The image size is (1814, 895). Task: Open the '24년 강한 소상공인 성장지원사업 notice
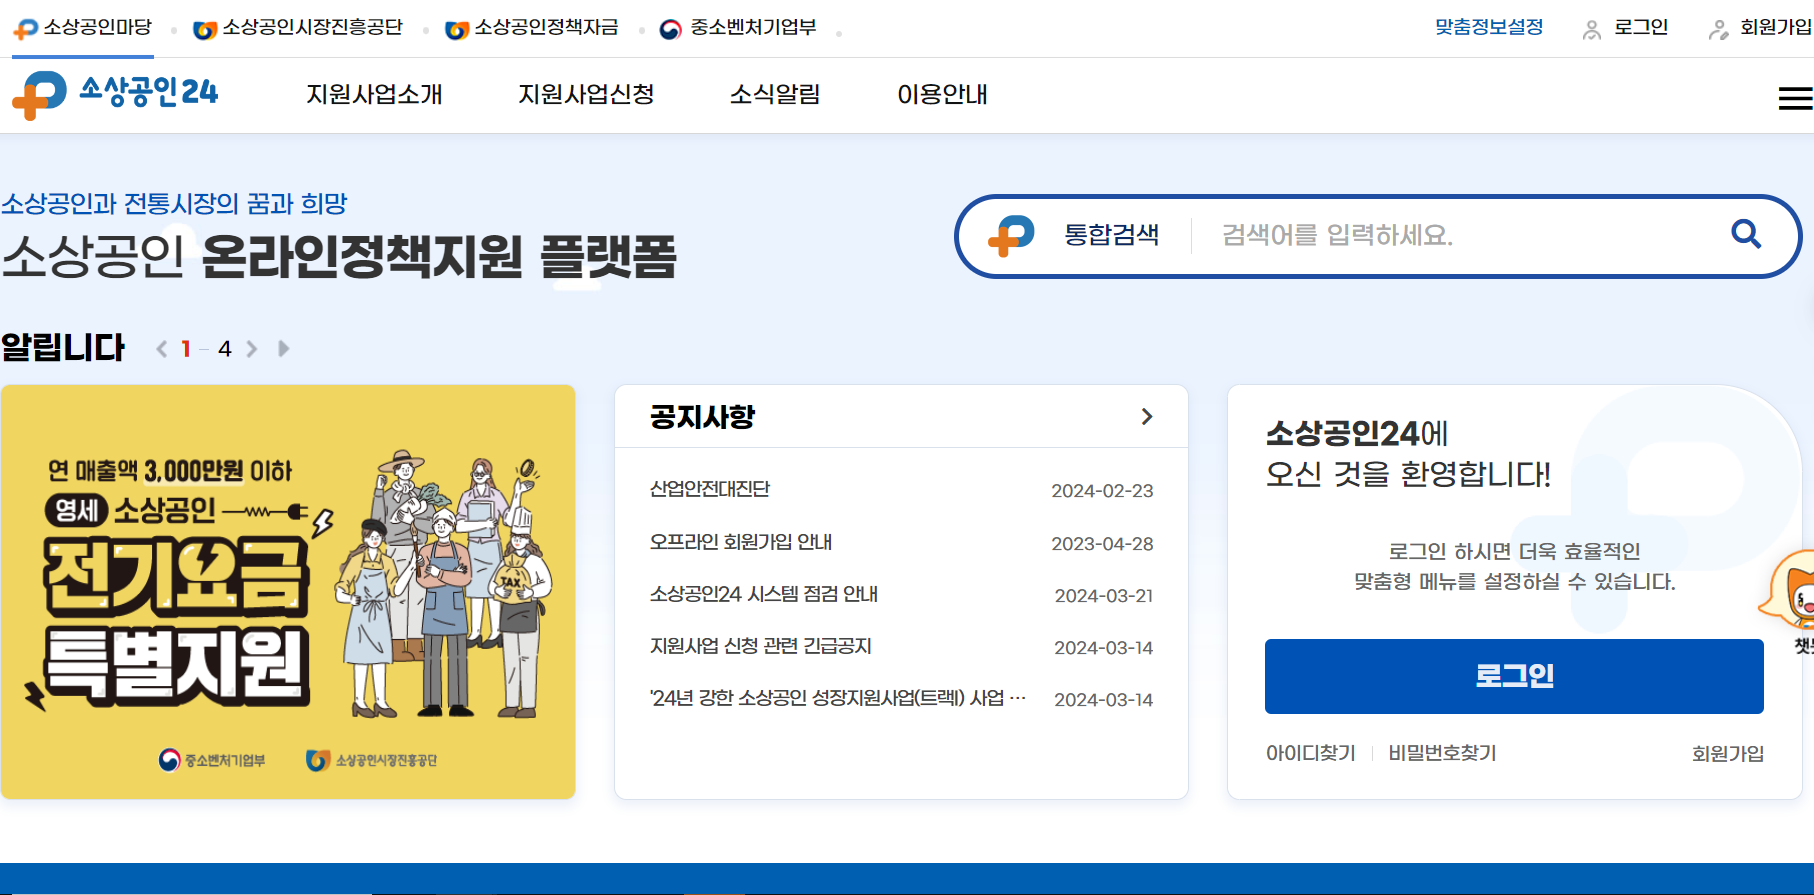838,698
